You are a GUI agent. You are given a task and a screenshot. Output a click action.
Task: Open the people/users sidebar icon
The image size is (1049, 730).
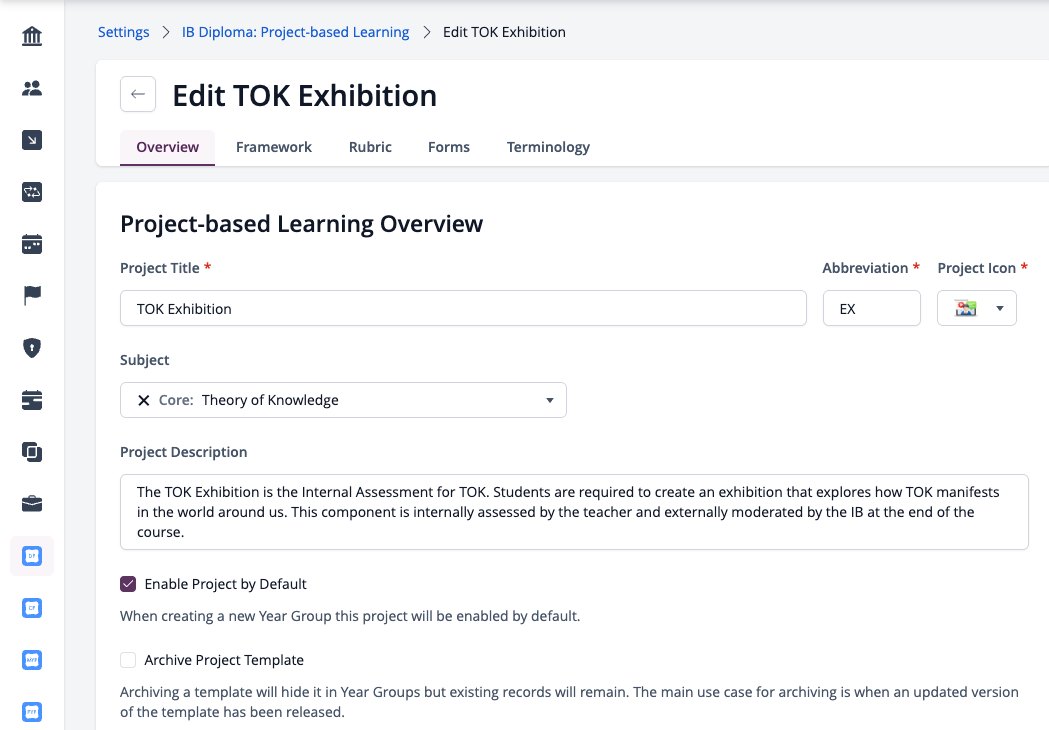point(31,88)
